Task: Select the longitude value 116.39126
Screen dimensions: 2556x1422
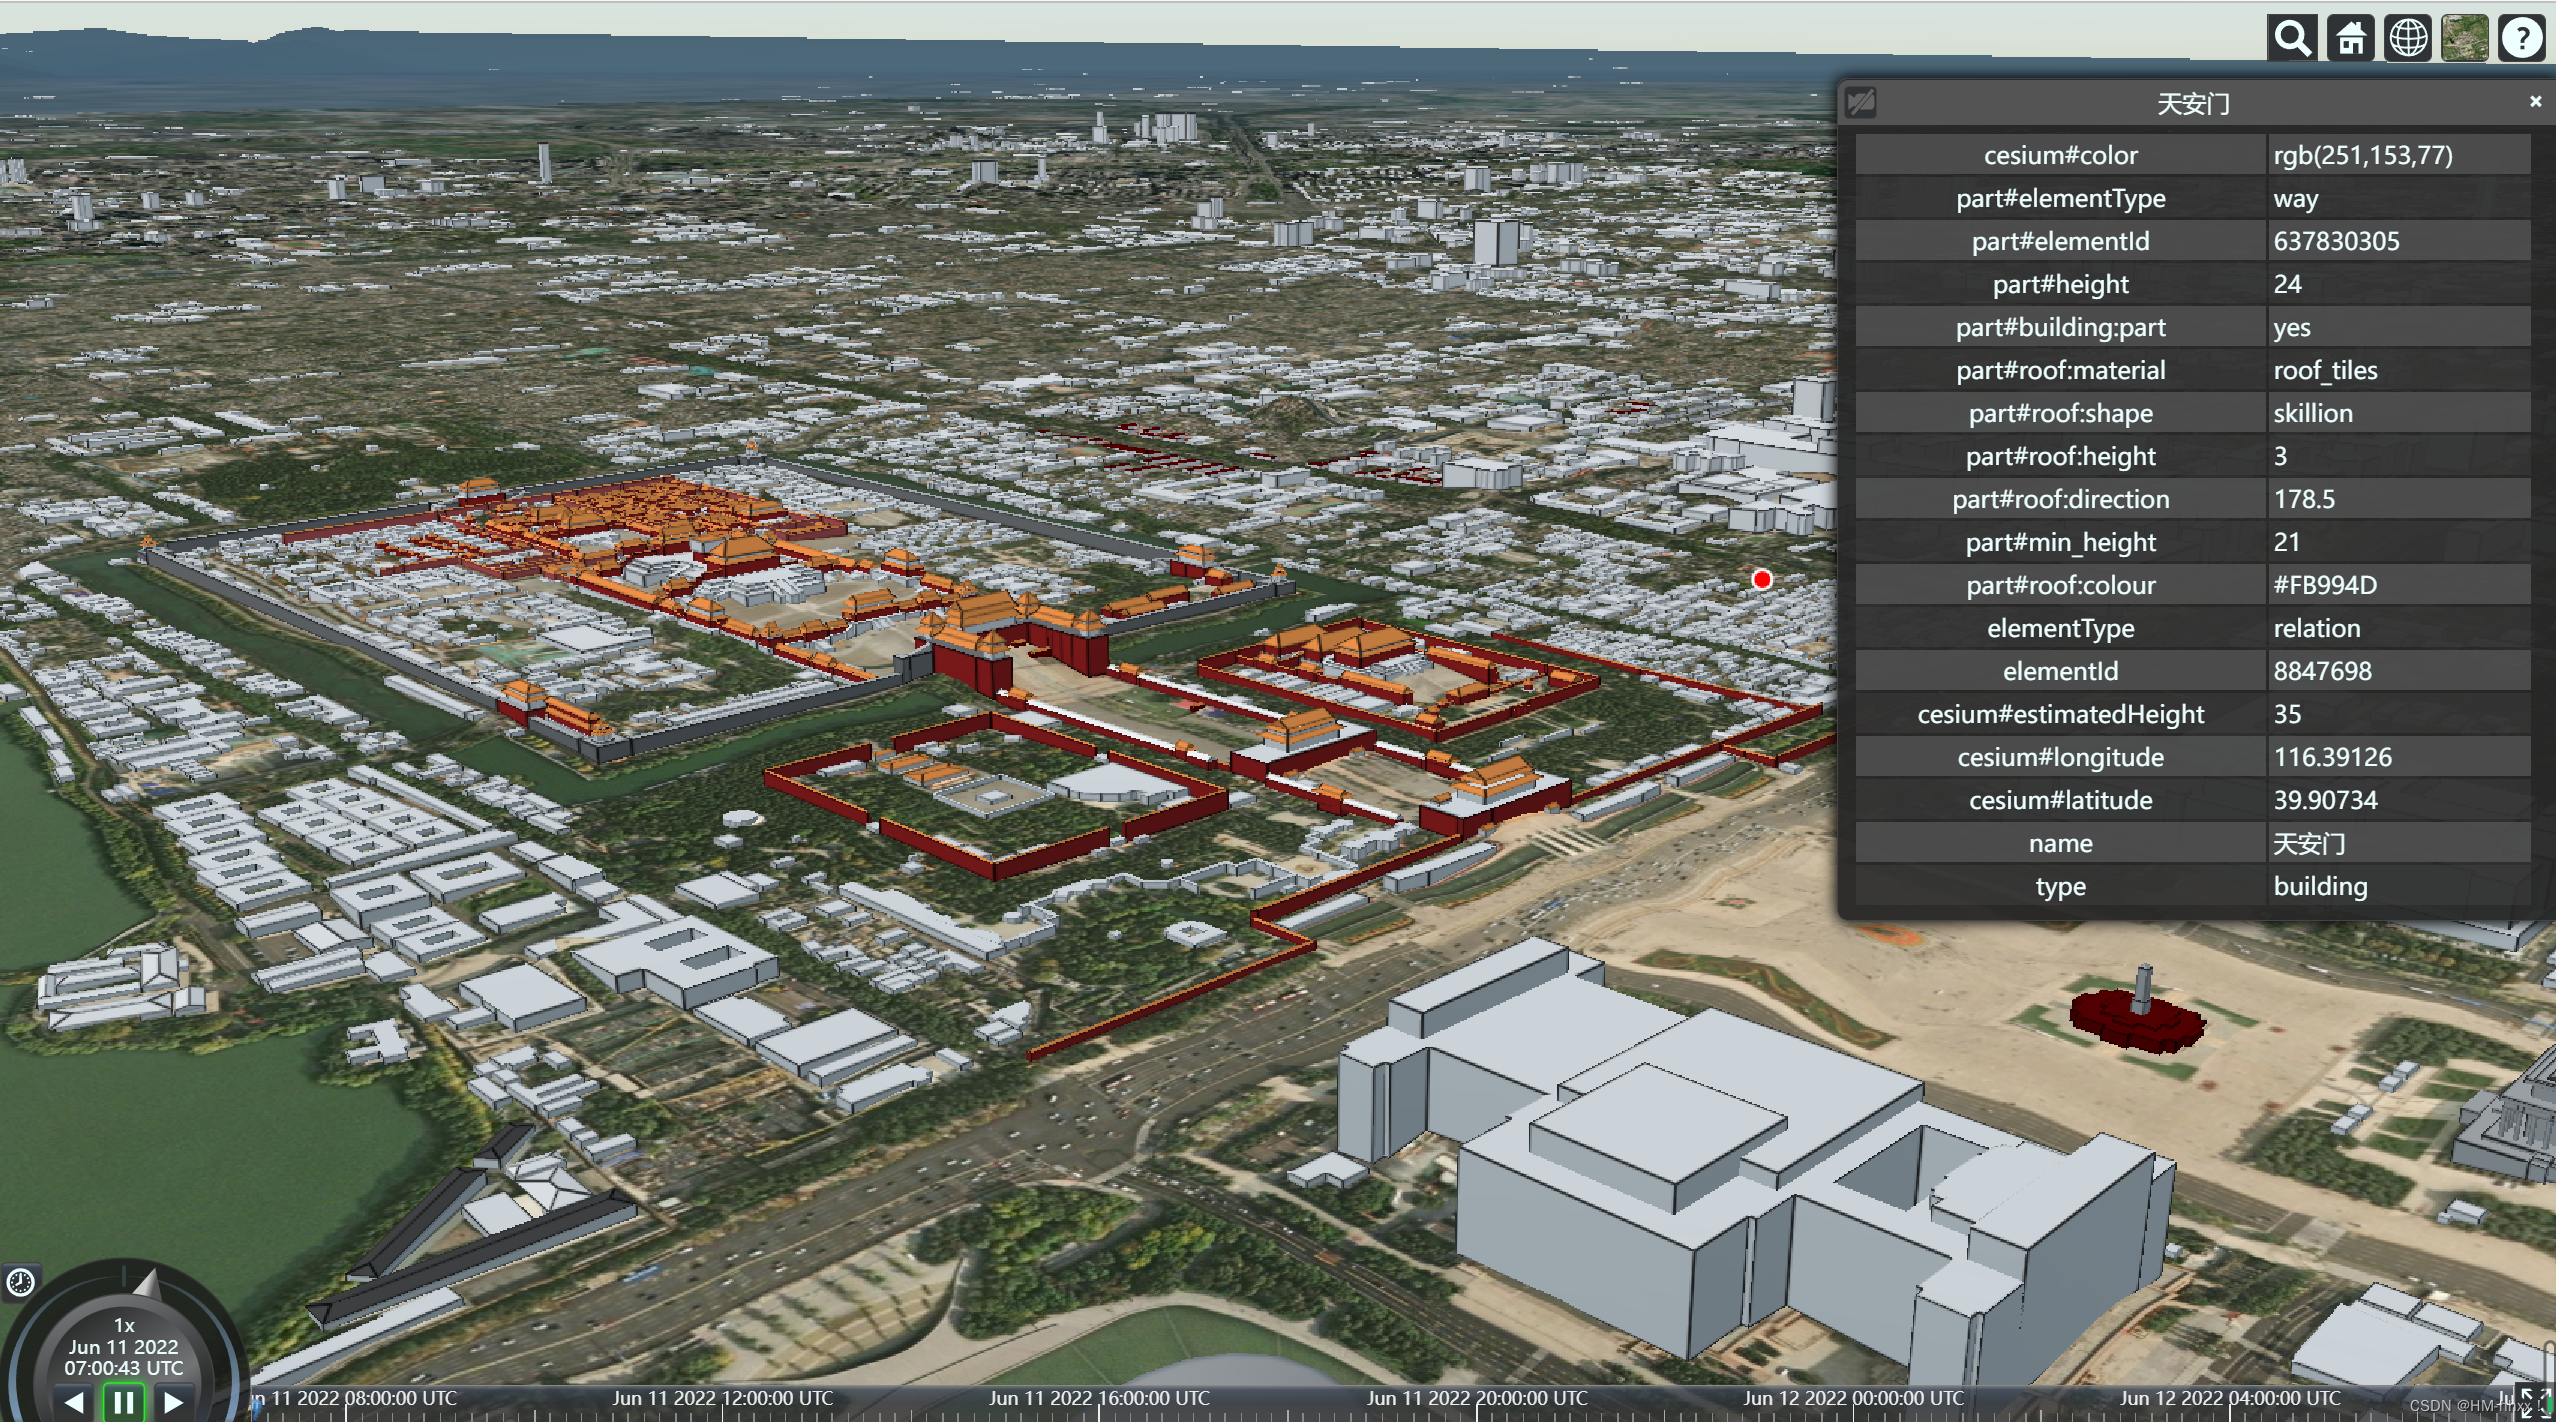Action: tap(2332, 757)
